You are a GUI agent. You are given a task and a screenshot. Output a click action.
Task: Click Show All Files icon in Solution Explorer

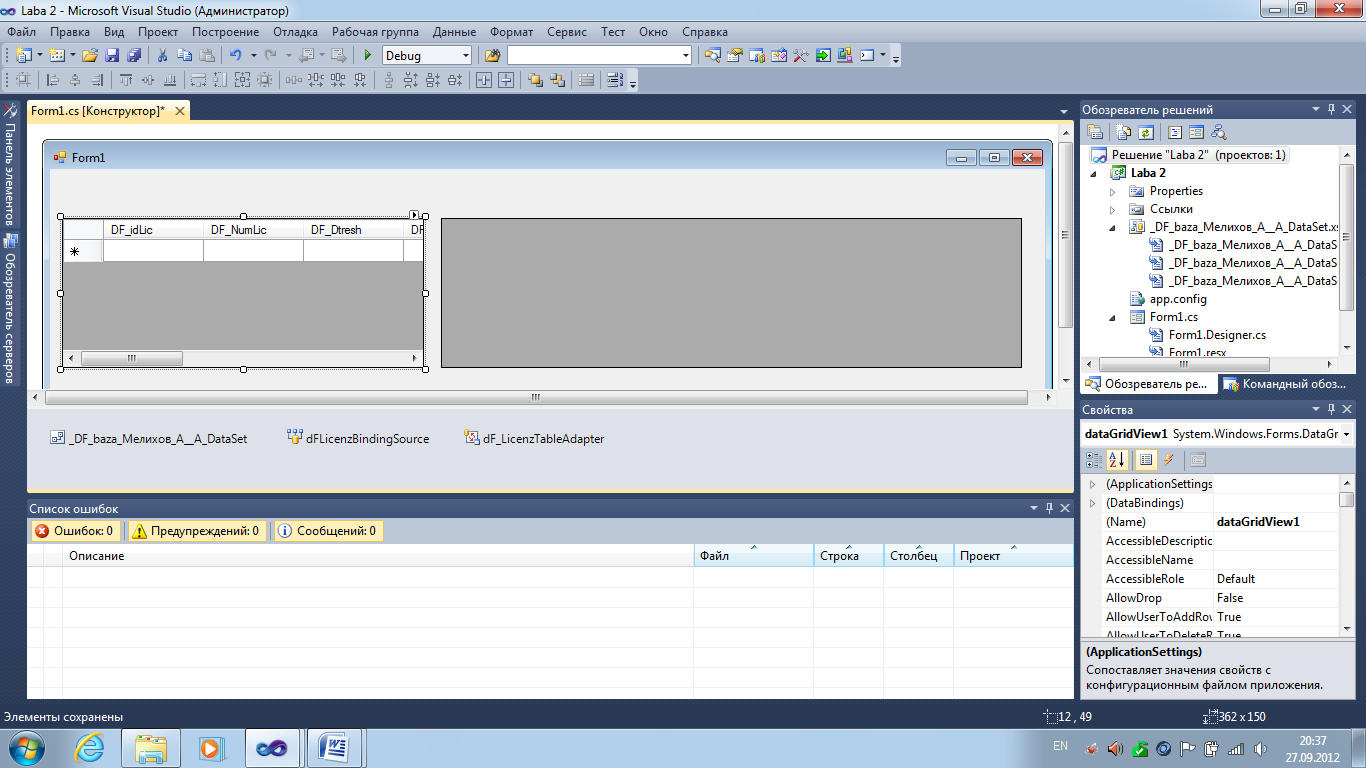point(1123,132)
